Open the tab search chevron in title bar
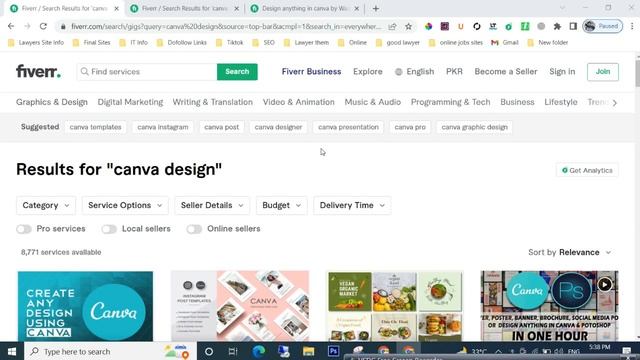Image resolution: width=640 pixels, height=360 pixels. click(562, 8)
